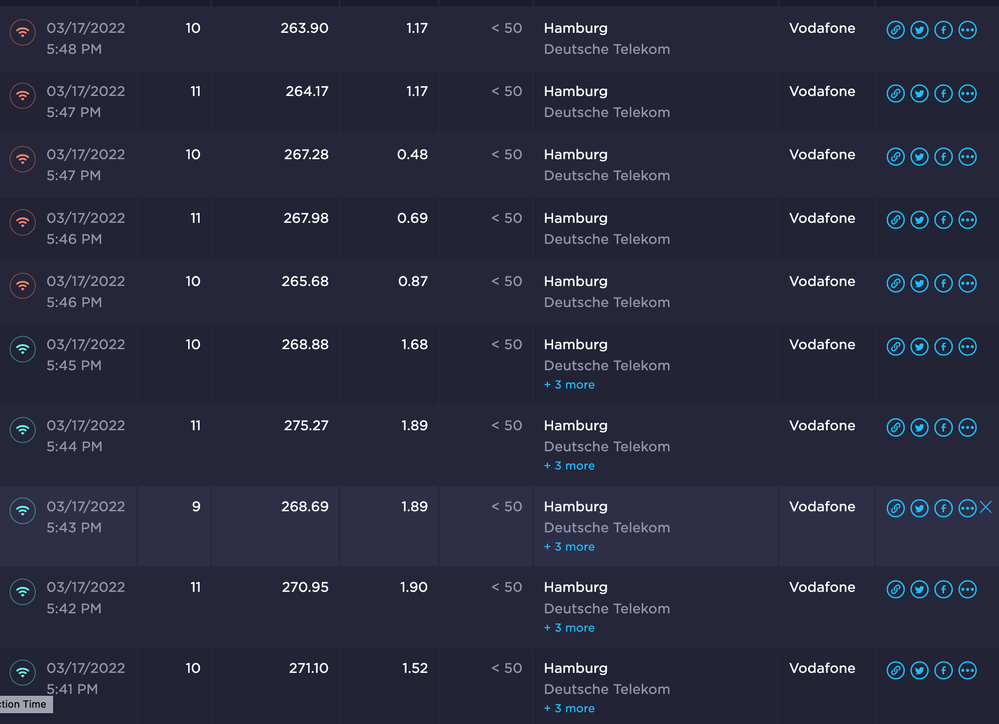Expand "+ 3 more" servers under 5:45 PM
Viewport: 999px width, 724px height.
point(569,385)
